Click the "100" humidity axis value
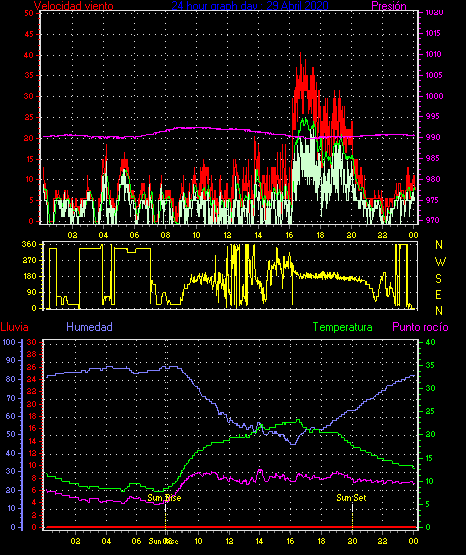The width and height of the screenshot is (466, 555). coord(9,342)
